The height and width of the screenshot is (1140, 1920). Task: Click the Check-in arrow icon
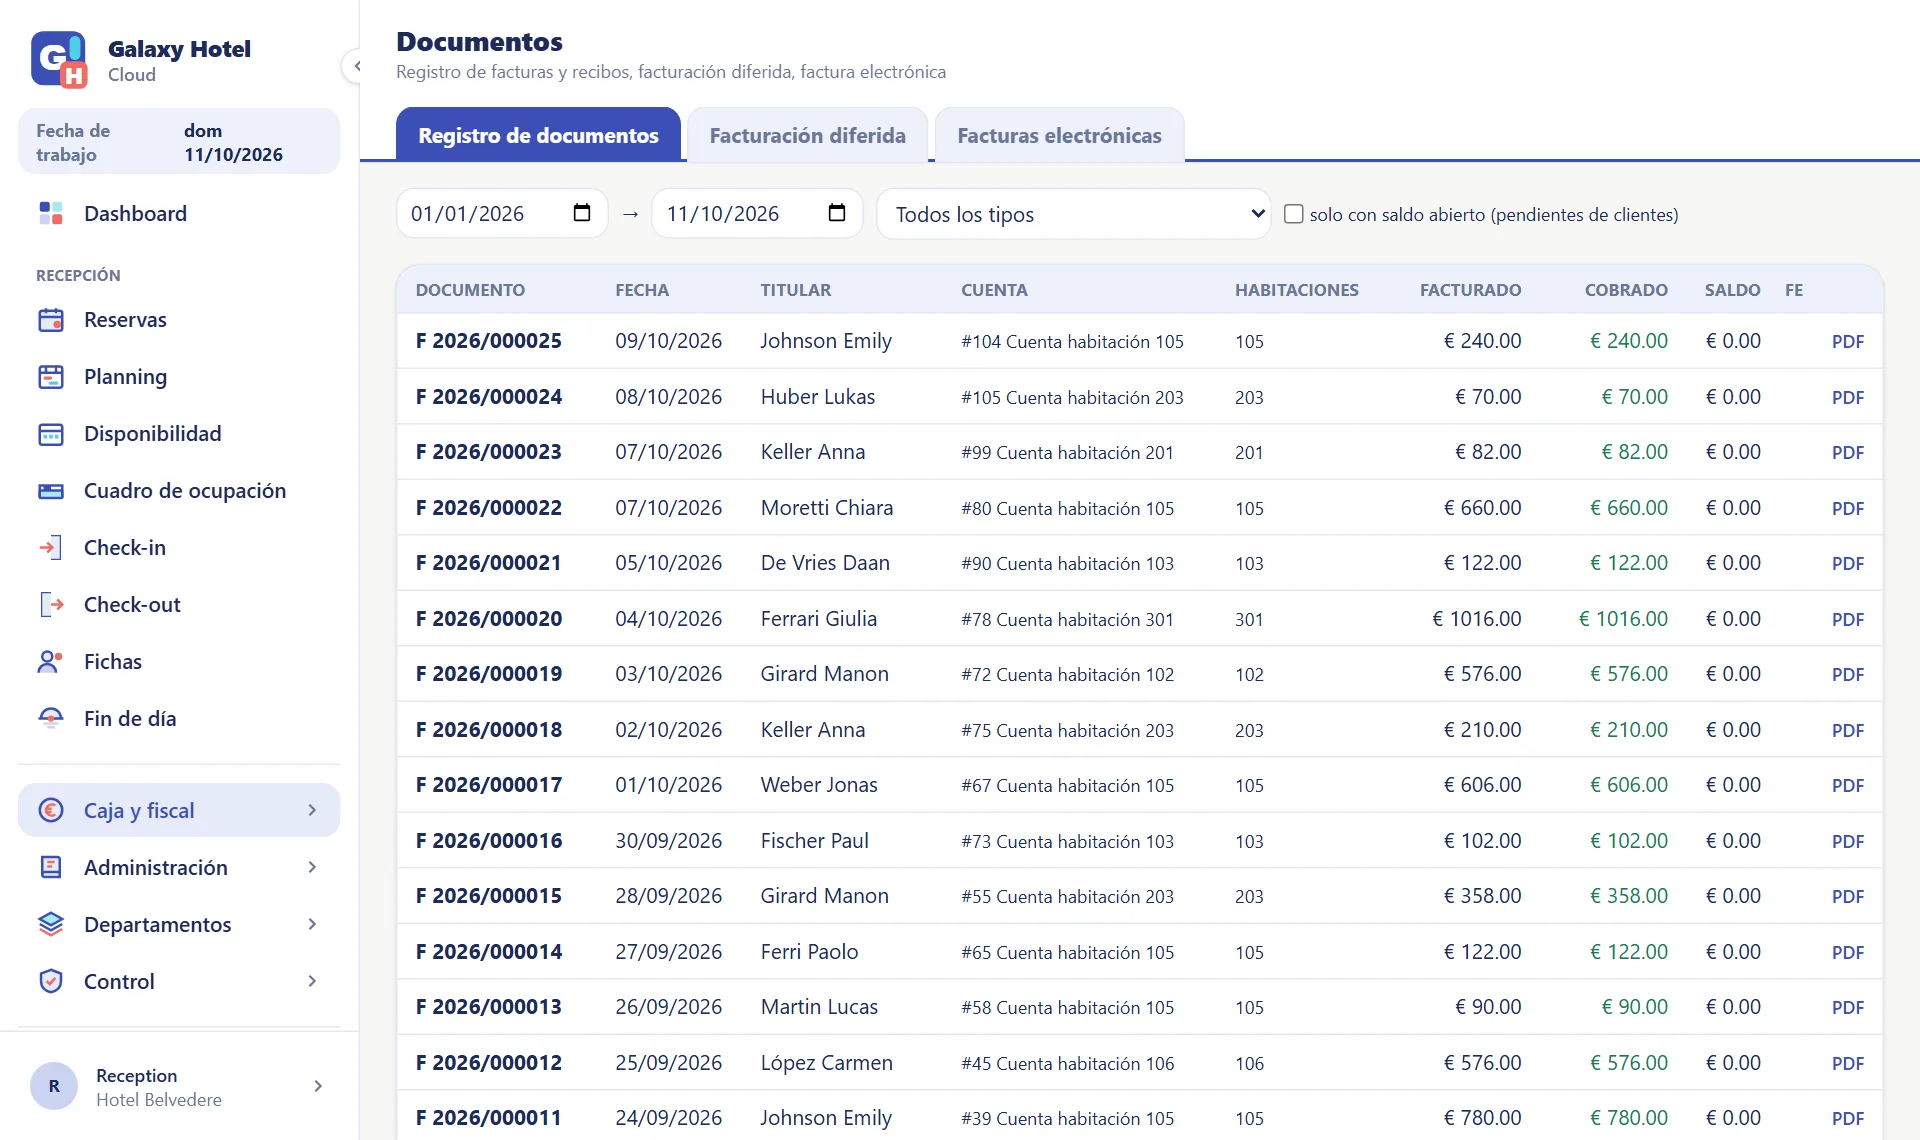tap(51, 548)
